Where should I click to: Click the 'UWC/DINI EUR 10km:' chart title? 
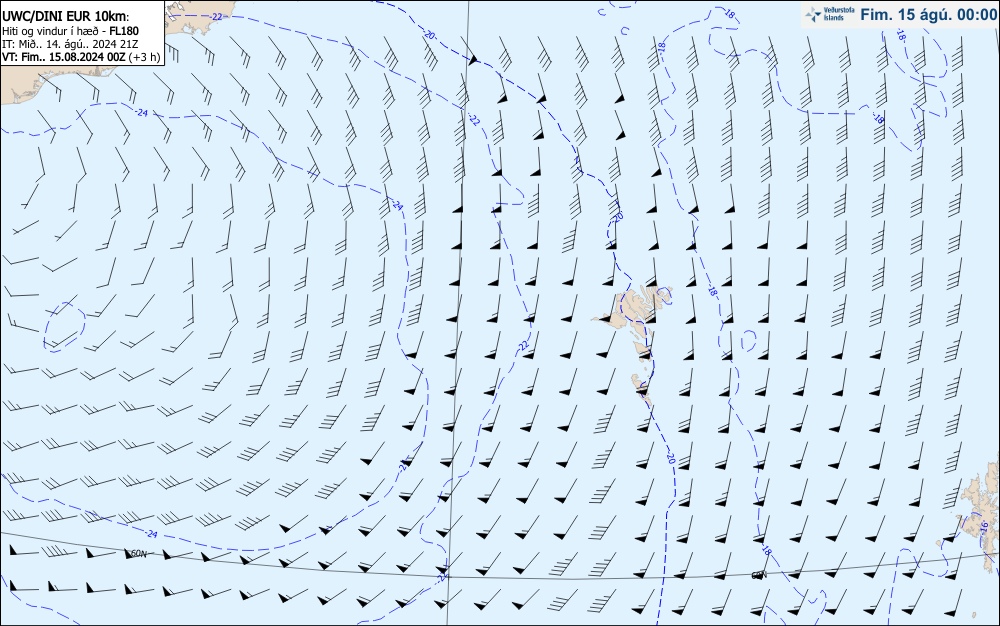tap(66, 17)
